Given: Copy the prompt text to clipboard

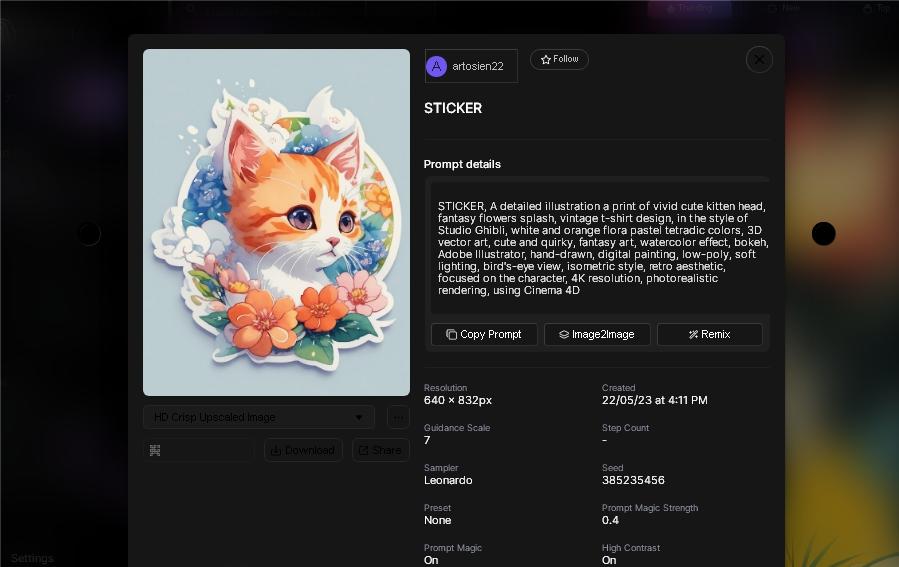Looking at the screenshot, I should click(x=484, y=334).
